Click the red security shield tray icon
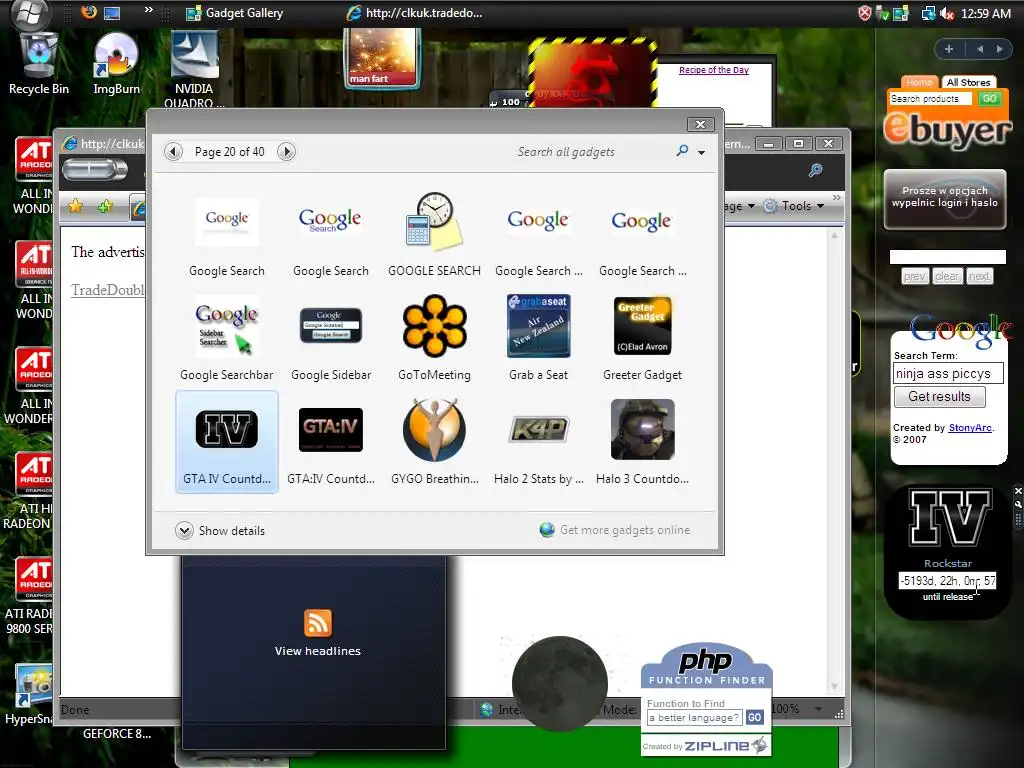This screenshot has width=1024, height=768. (x=864, y=13)
